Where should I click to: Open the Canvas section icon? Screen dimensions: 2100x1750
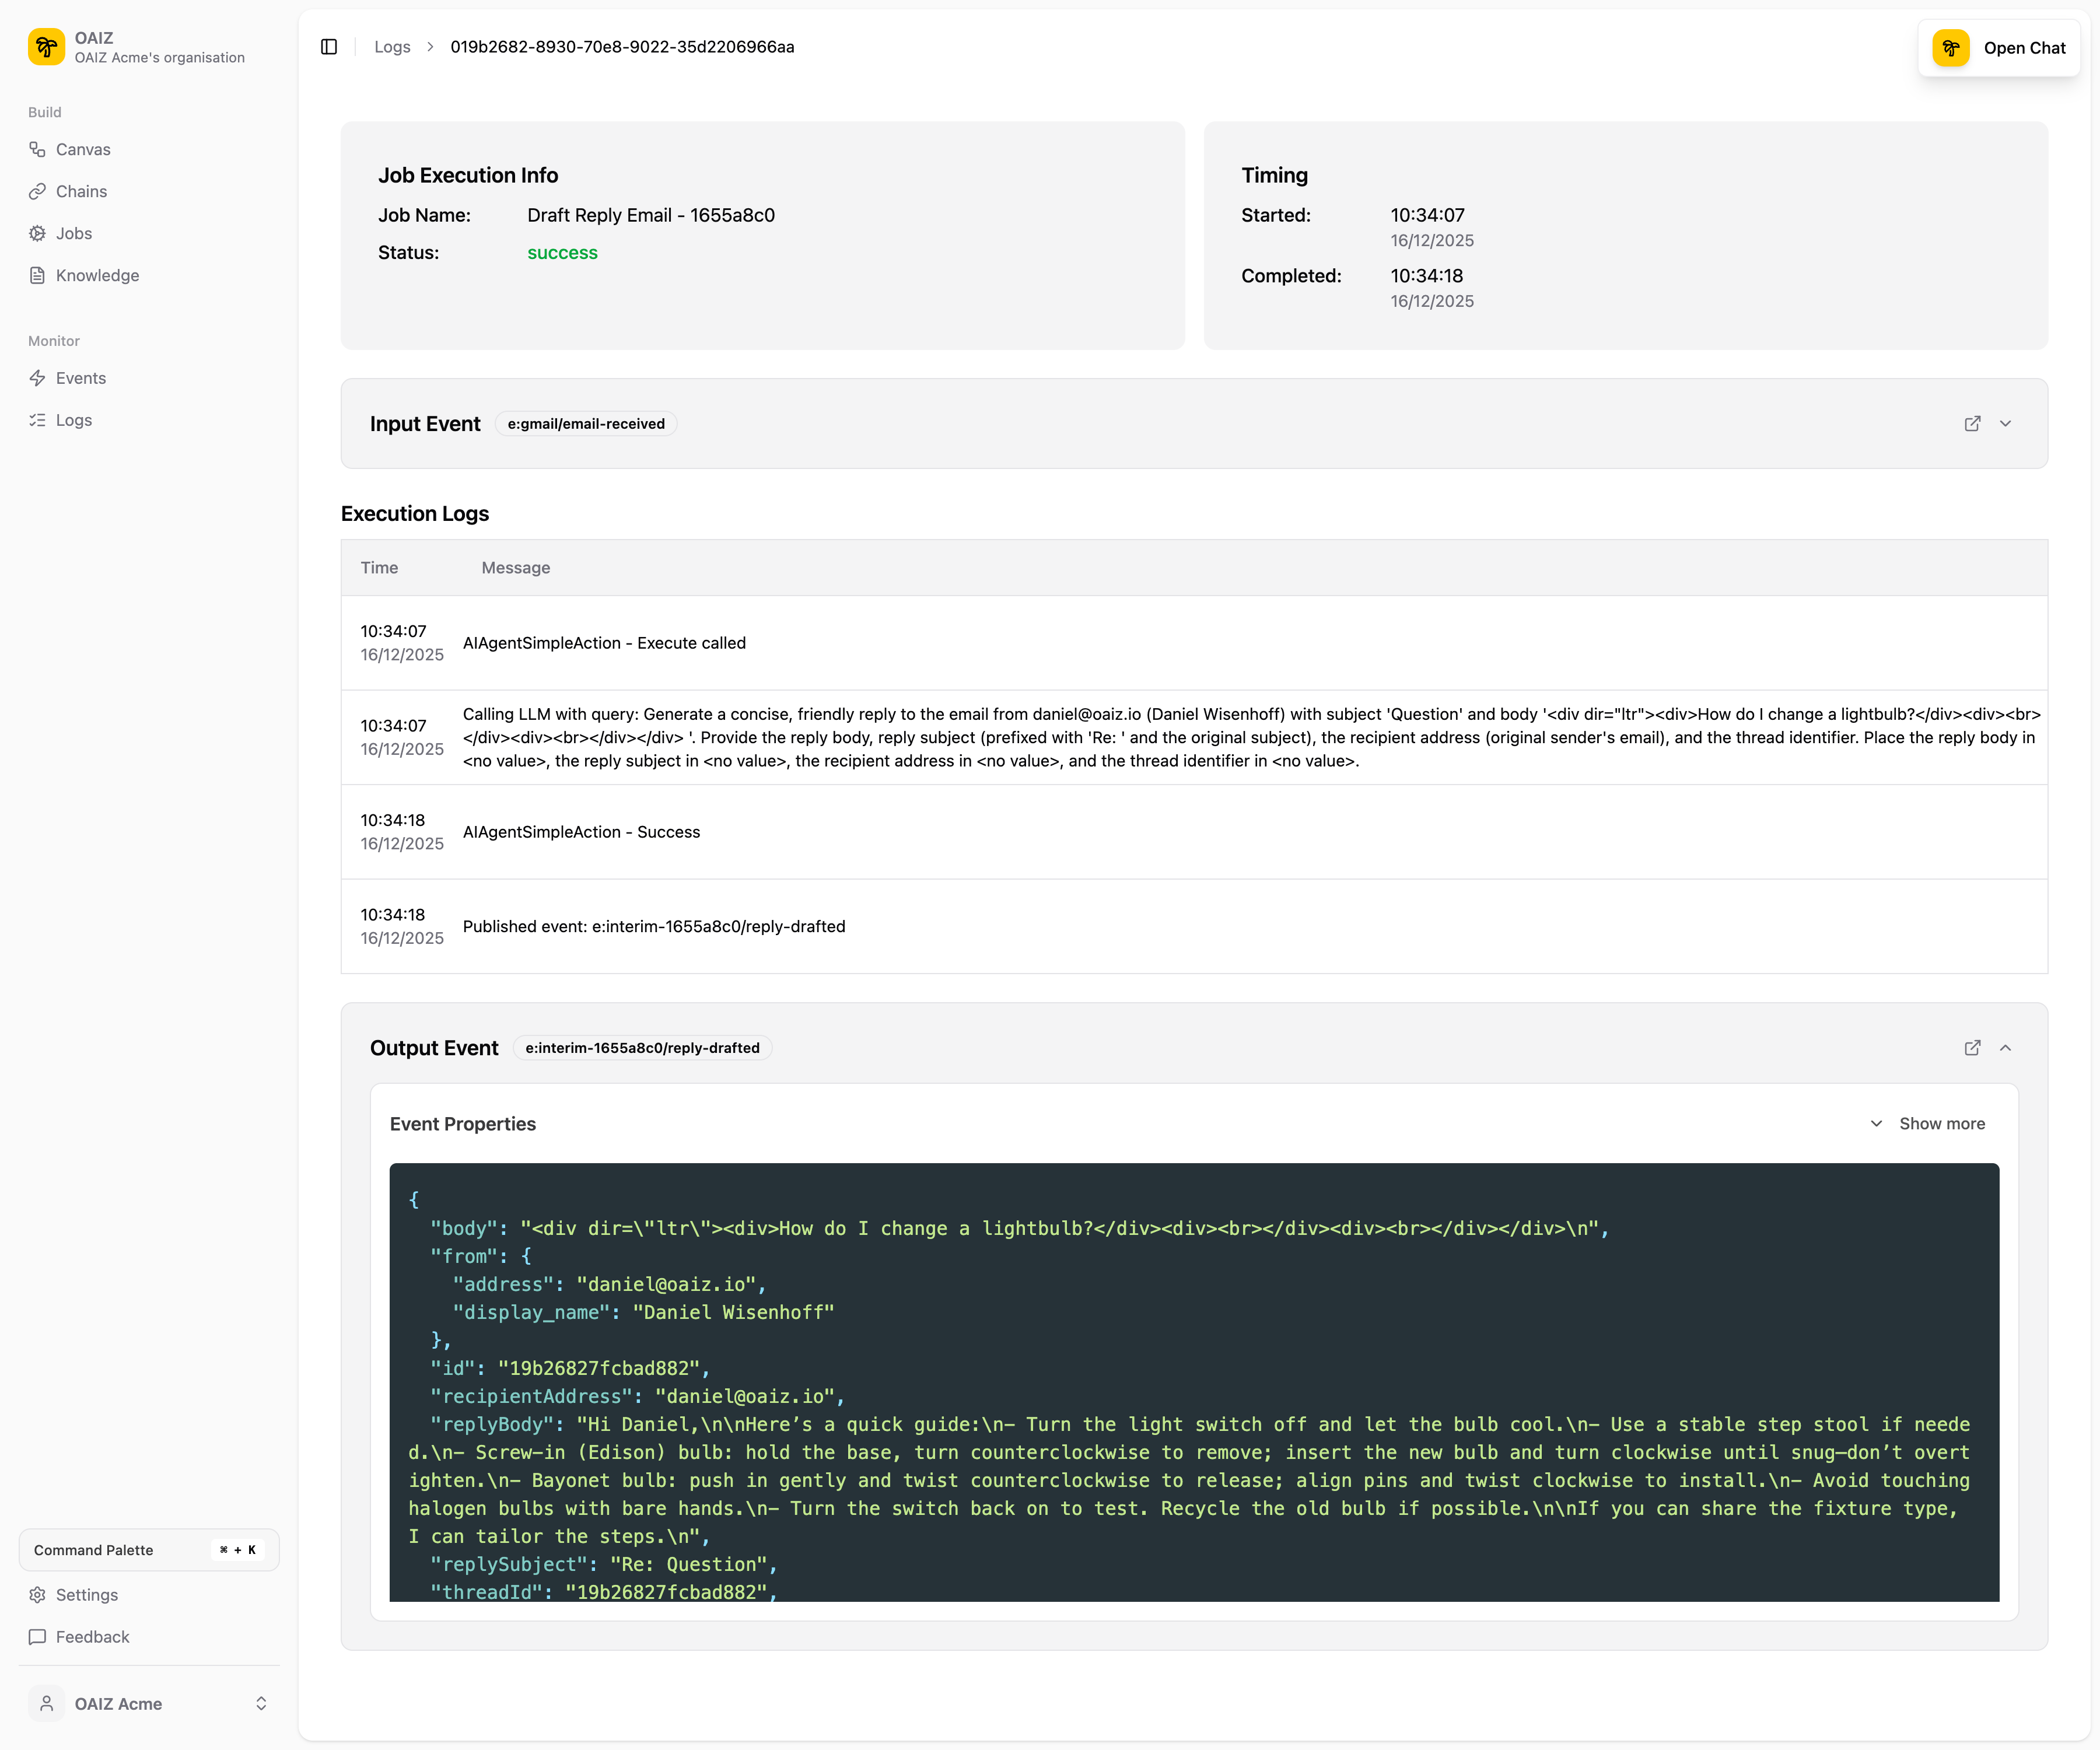point(38,149)
